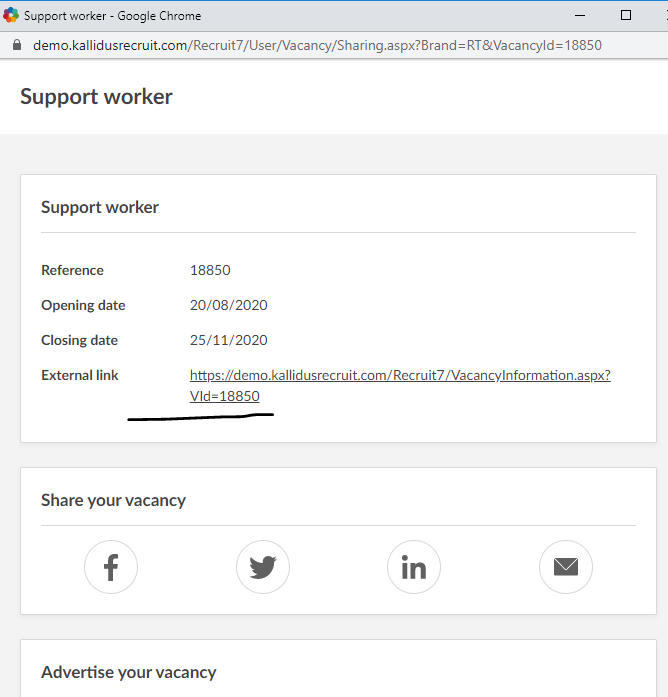This screenshot has width=668, height=697.
Task: Click the closing date 25/11/2020
Action: (228, 340)
